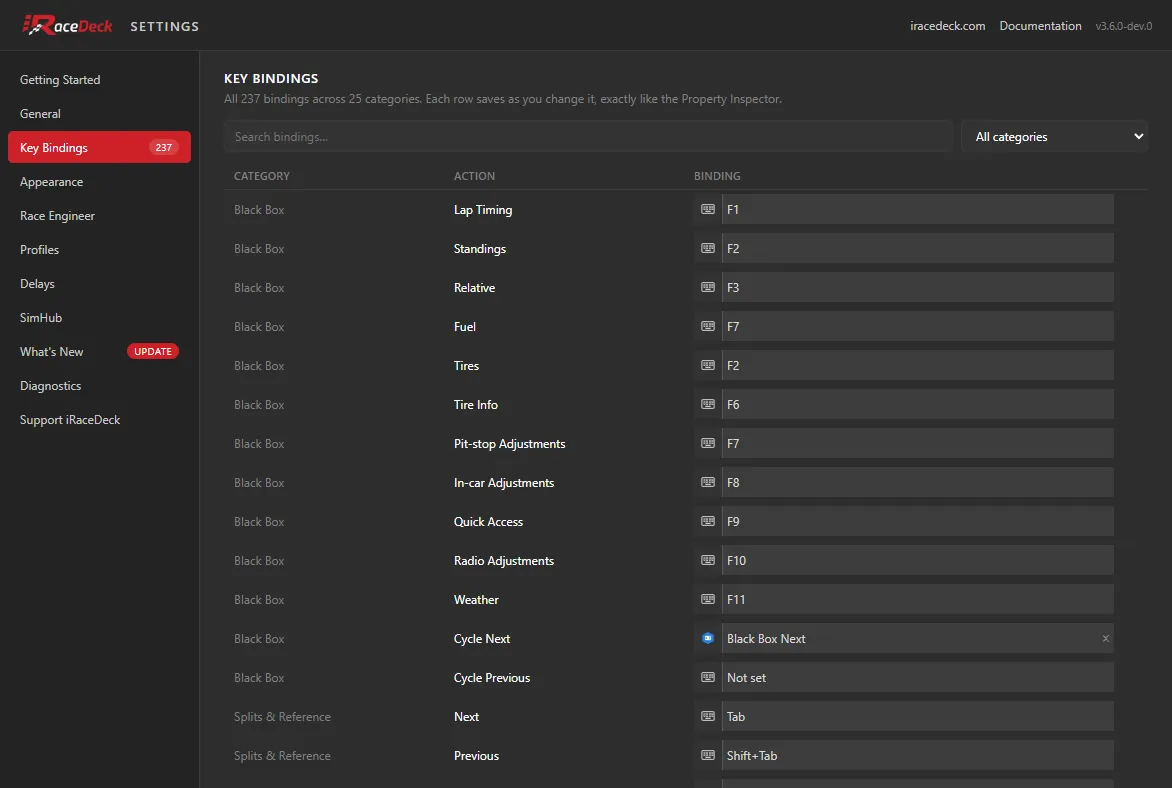This screenshot has height=788, width=1172.
Task: Click the F2 binding field for Standings
Action: [917, 248]
